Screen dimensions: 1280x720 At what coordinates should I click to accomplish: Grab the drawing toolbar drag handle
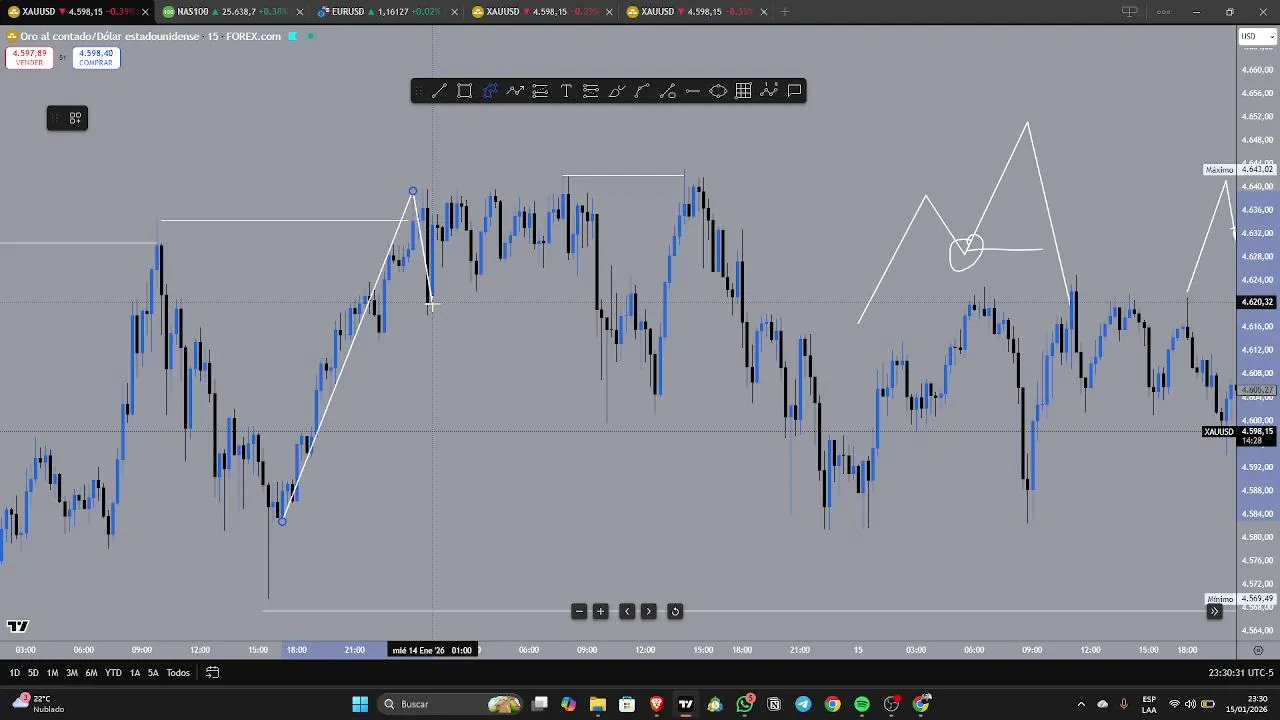pyautogui.click(x=419, y=91)
